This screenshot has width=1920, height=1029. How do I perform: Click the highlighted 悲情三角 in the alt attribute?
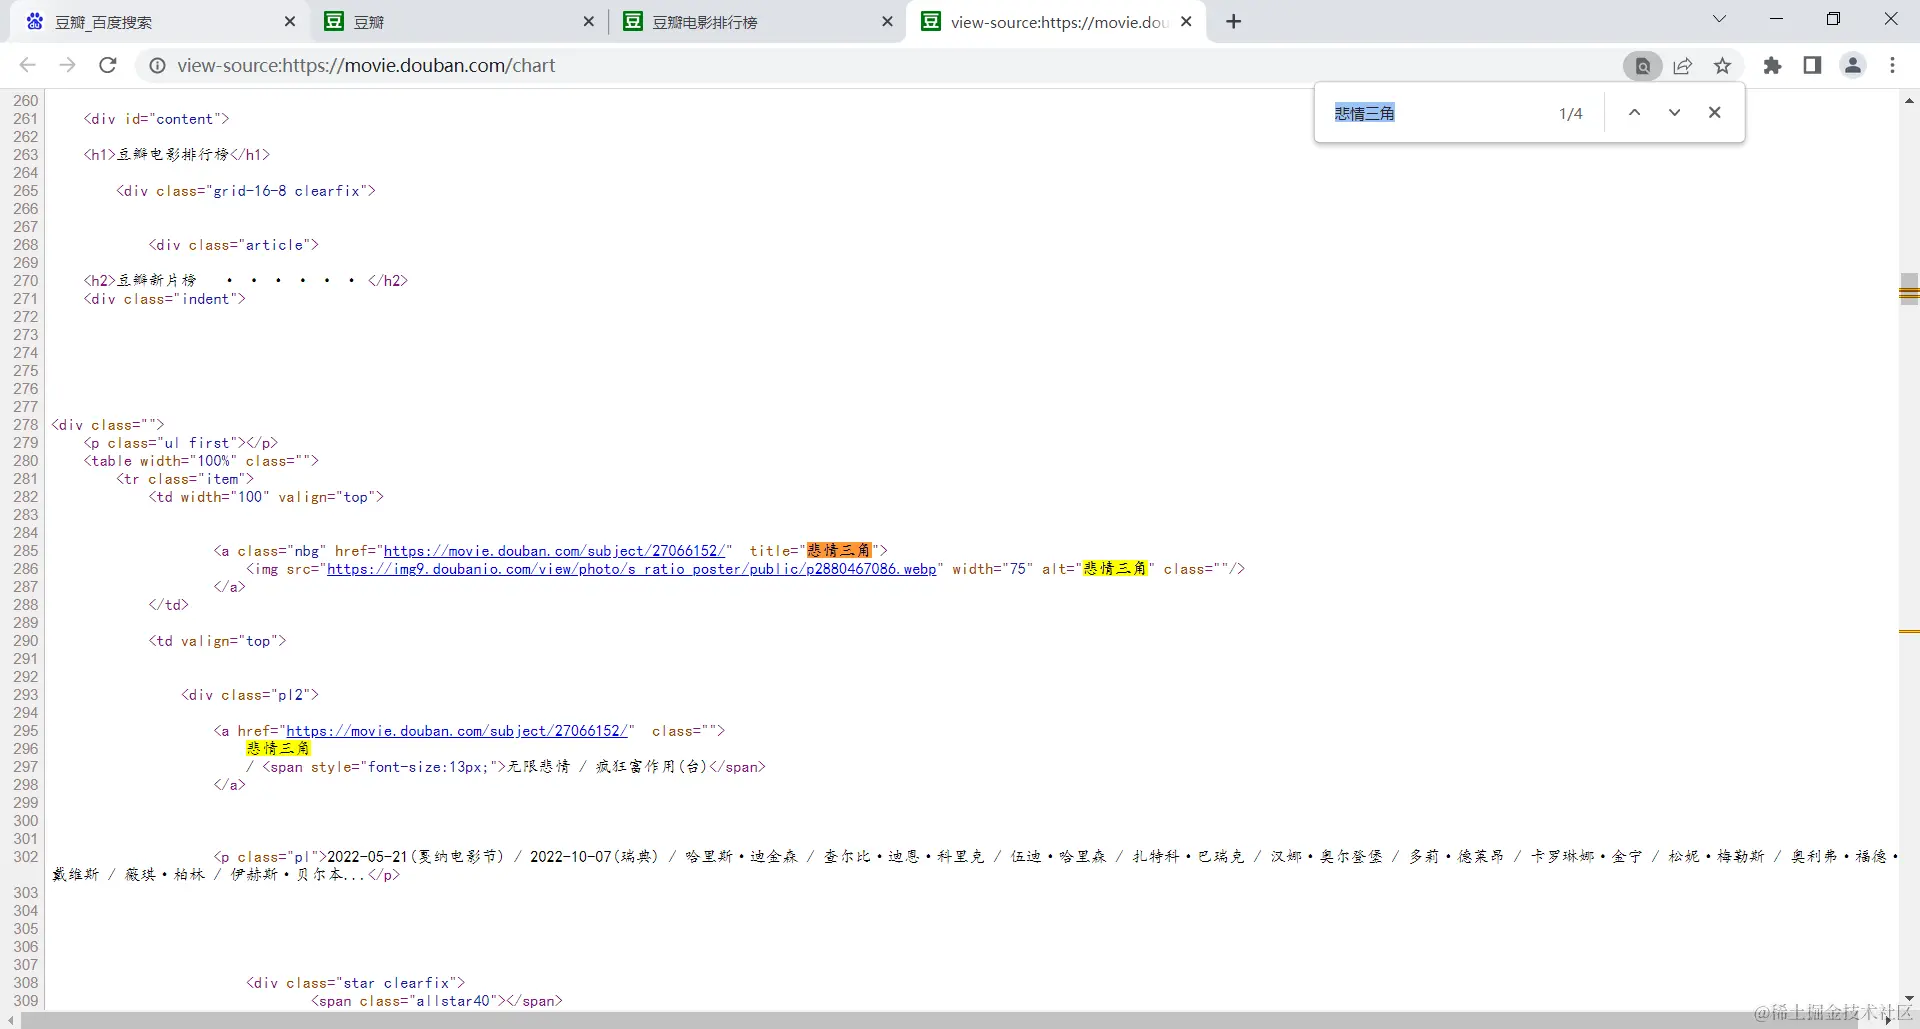[x=1115, y=569]
